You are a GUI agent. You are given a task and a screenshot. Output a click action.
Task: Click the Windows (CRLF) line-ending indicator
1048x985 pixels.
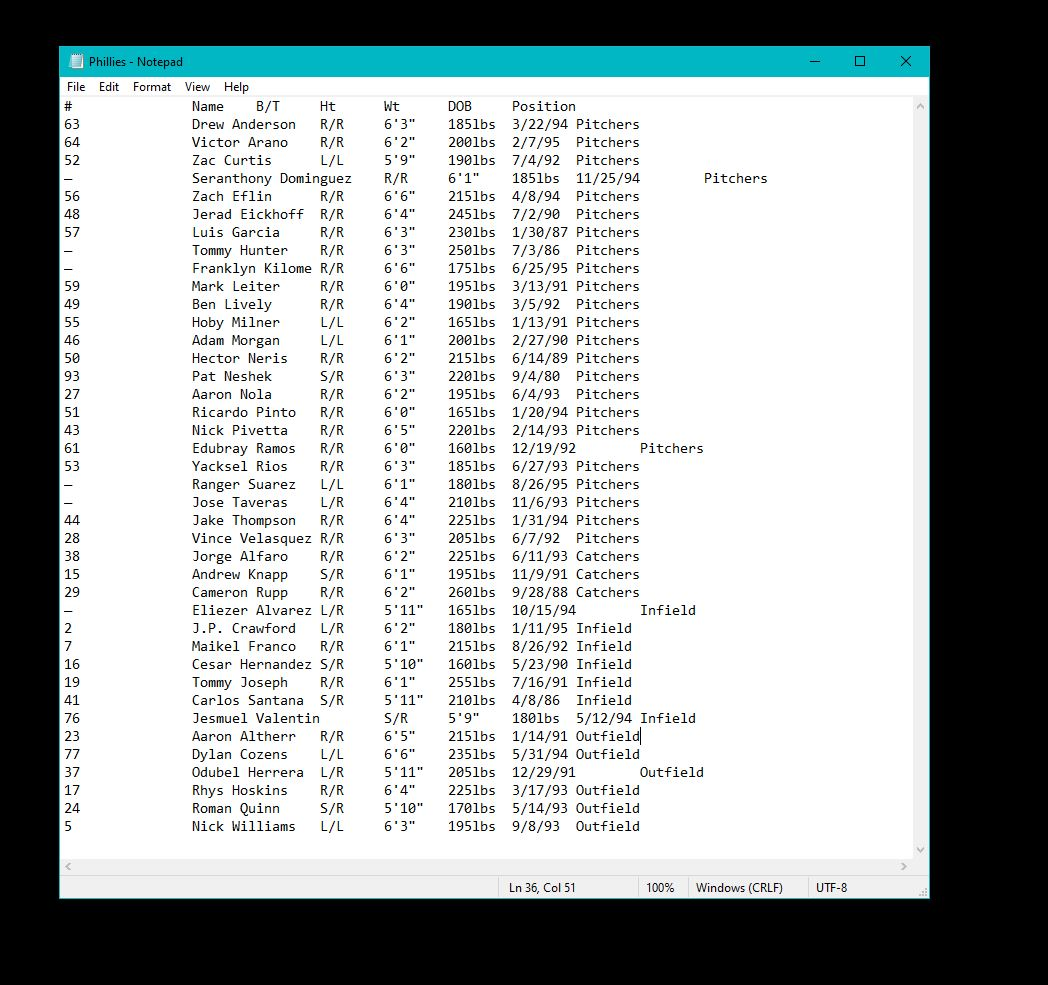[x=739, y=887]
